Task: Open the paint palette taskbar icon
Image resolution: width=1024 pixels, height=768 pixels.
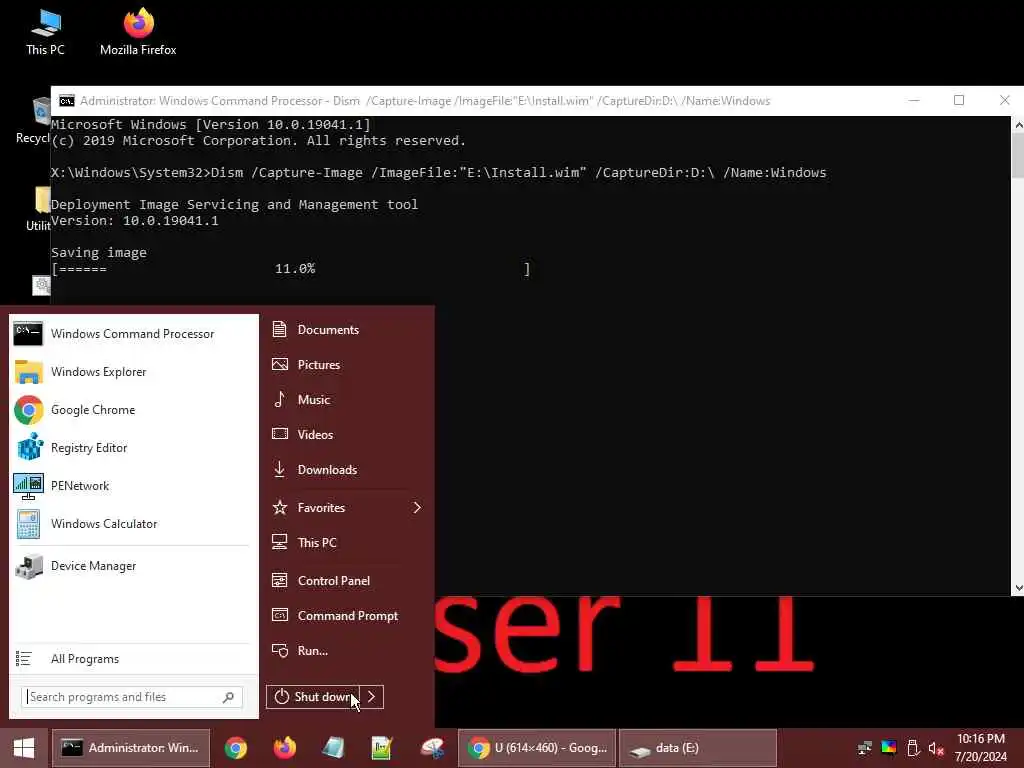Action: (432, 748)
